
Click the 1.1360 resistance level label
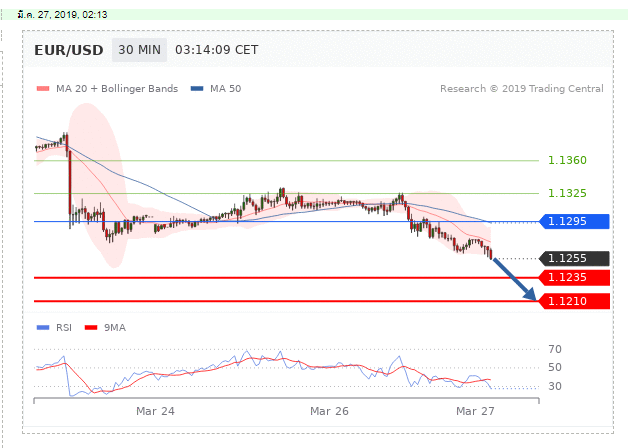click(x=567, y=160)
